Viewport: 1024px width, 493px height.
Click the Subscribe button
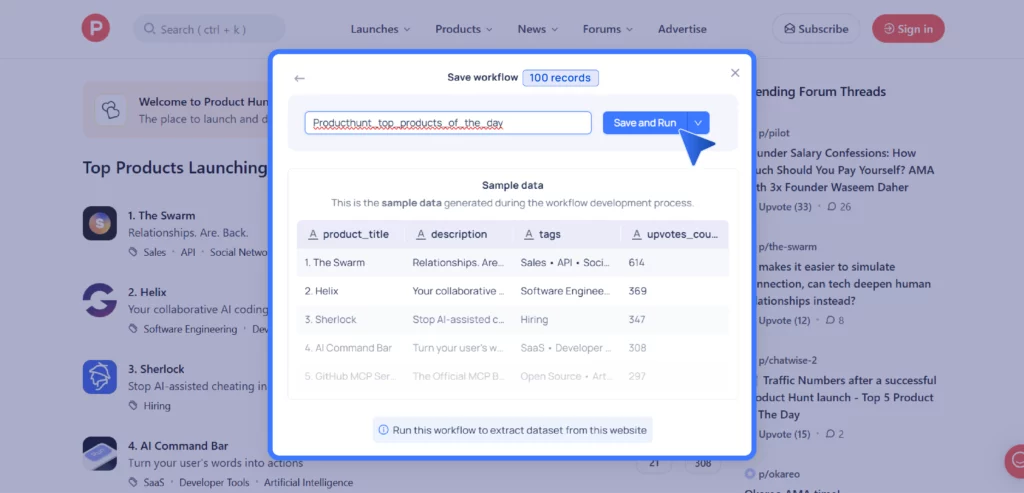pyautogui.click(x=816, y=29)
